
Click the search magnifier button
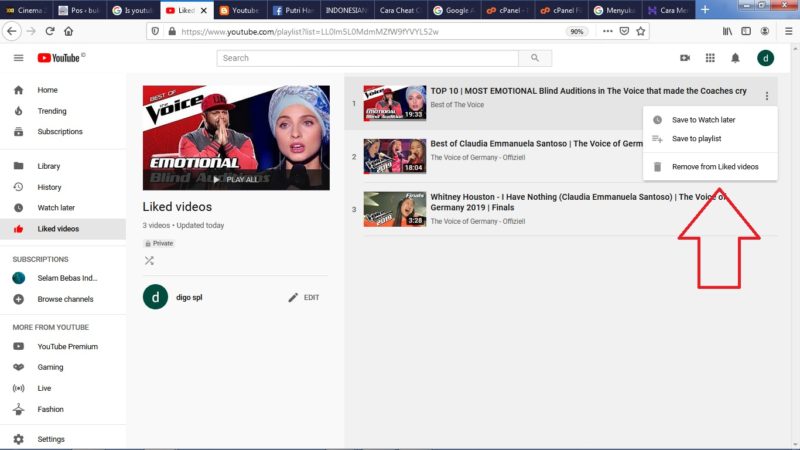pos(535,58)
